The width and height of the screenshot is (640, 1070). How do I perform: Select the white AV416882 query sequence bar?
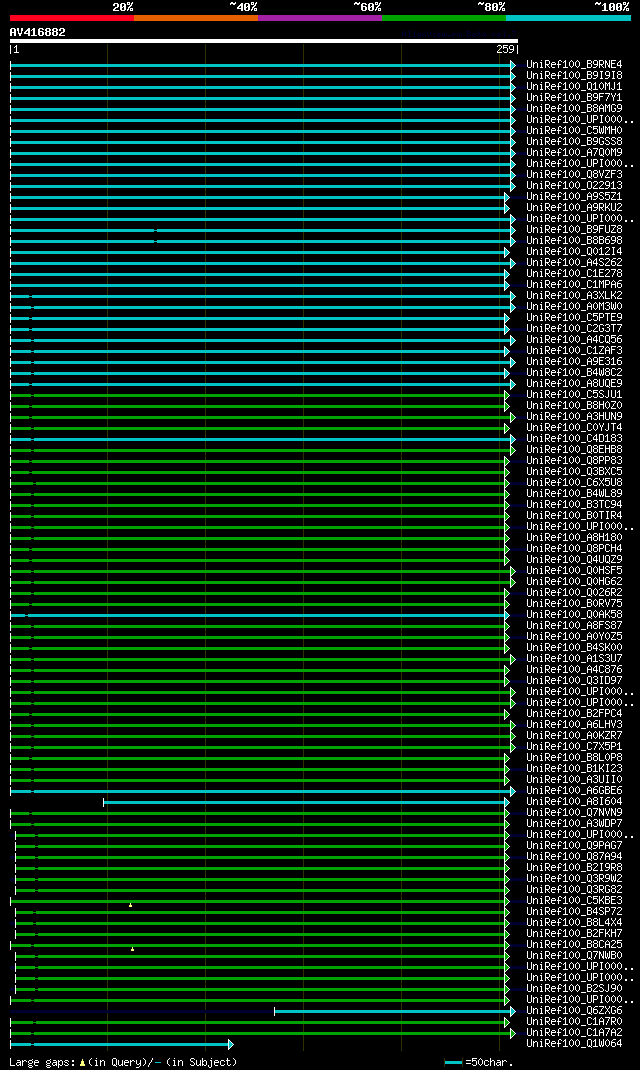point(263,41)
